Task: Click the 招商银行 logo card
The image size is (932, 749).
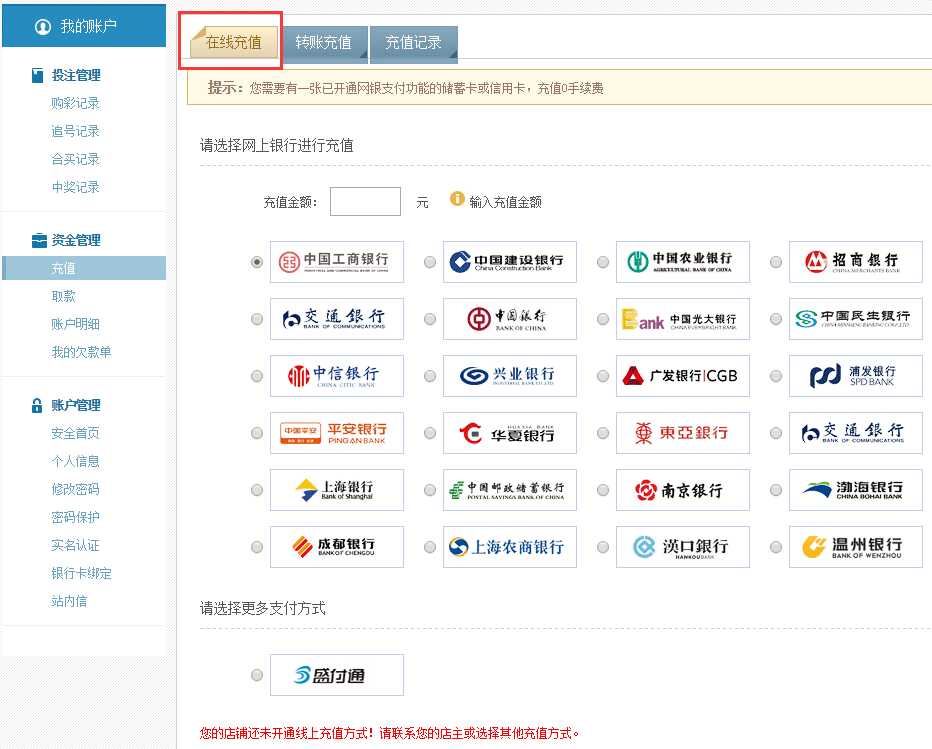Action: coord(855,262)
